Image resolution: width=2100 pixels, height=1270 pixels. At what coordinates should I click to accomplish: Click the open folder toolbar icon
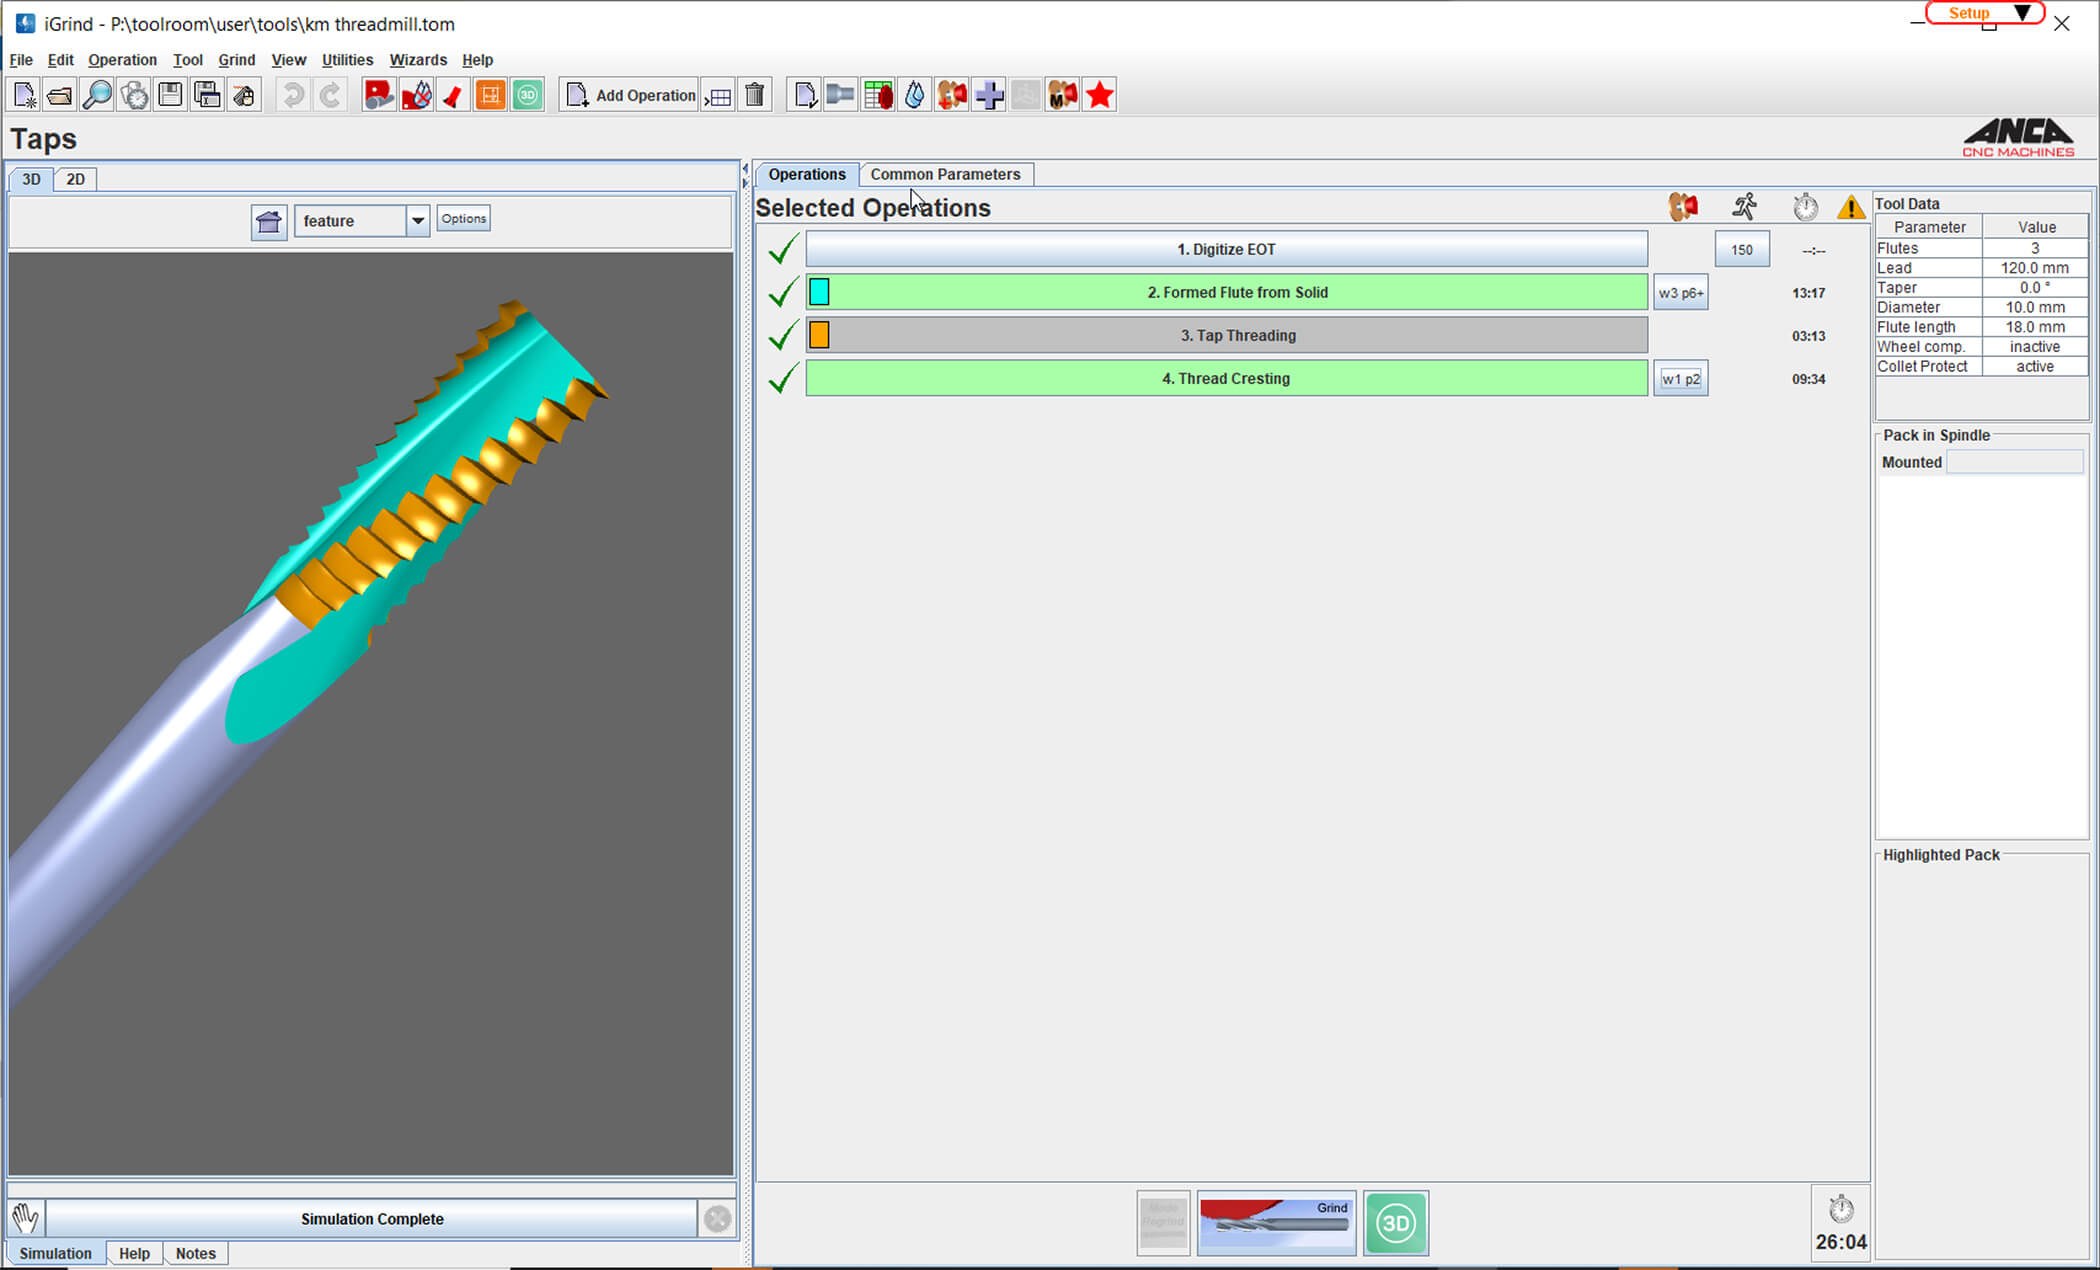pos(60,95)
